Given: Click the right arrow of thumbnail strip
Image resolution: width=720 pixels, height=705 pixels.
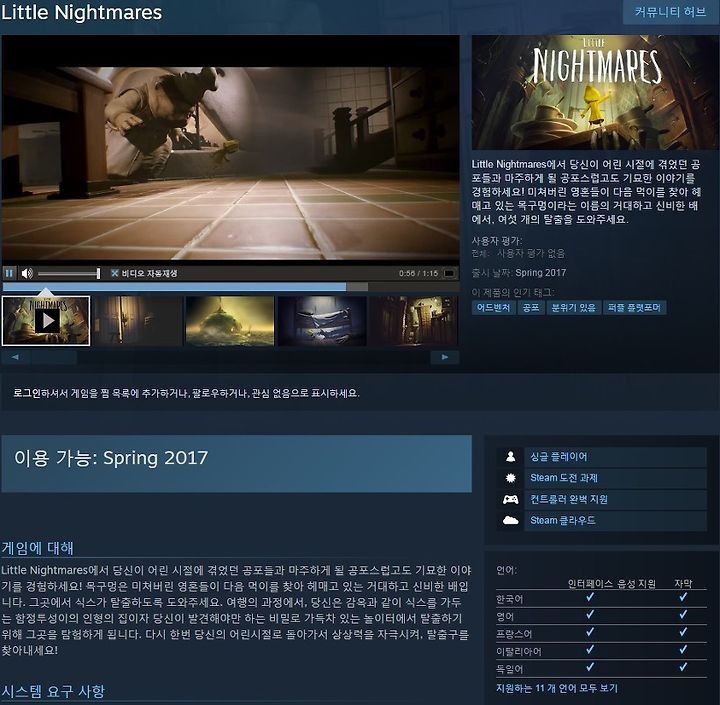Looking at the screenshot, I should coord(444,357).
